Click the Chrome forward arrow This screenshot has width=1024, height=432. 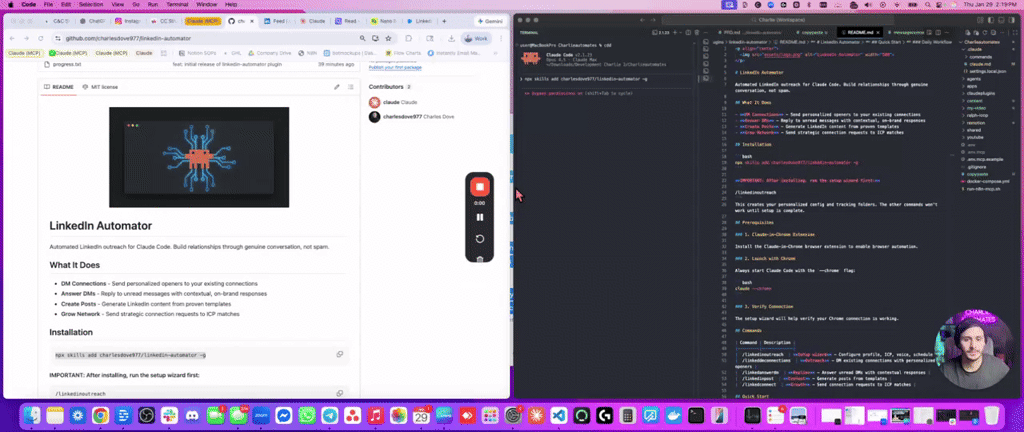(26, 39)
